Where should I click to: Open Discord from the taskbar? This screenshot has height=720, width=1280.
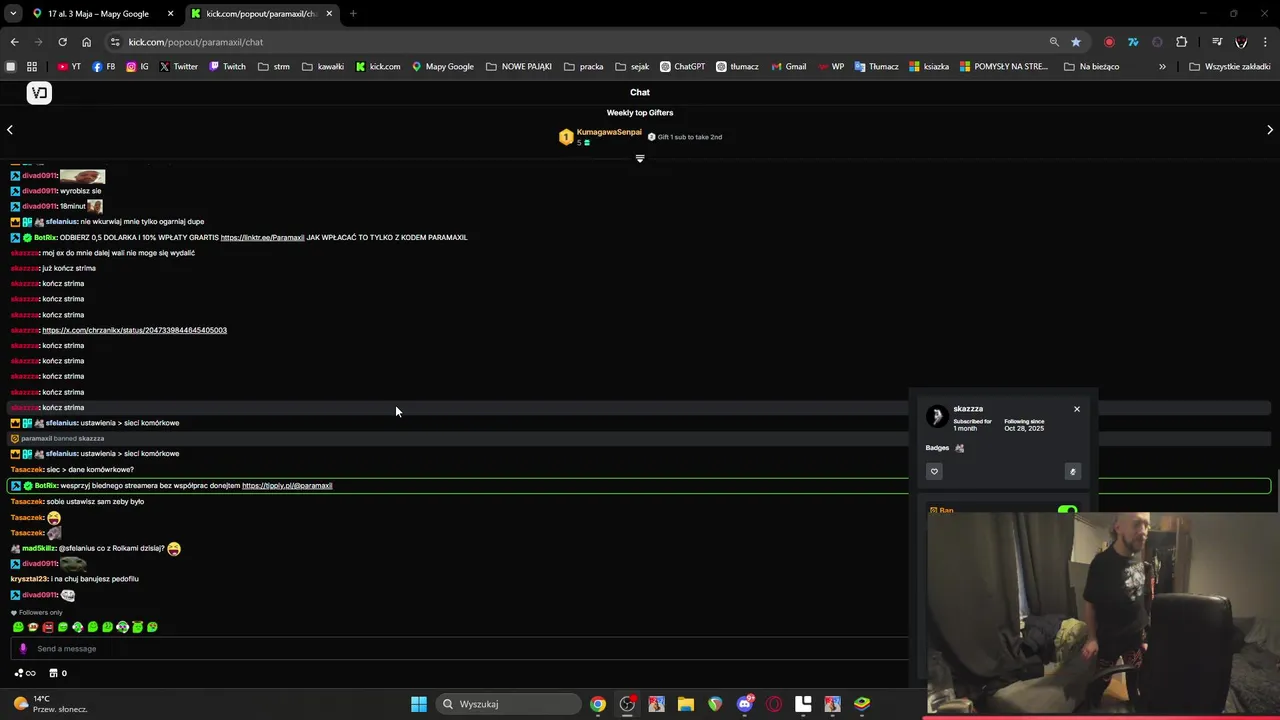click(744, 704)
